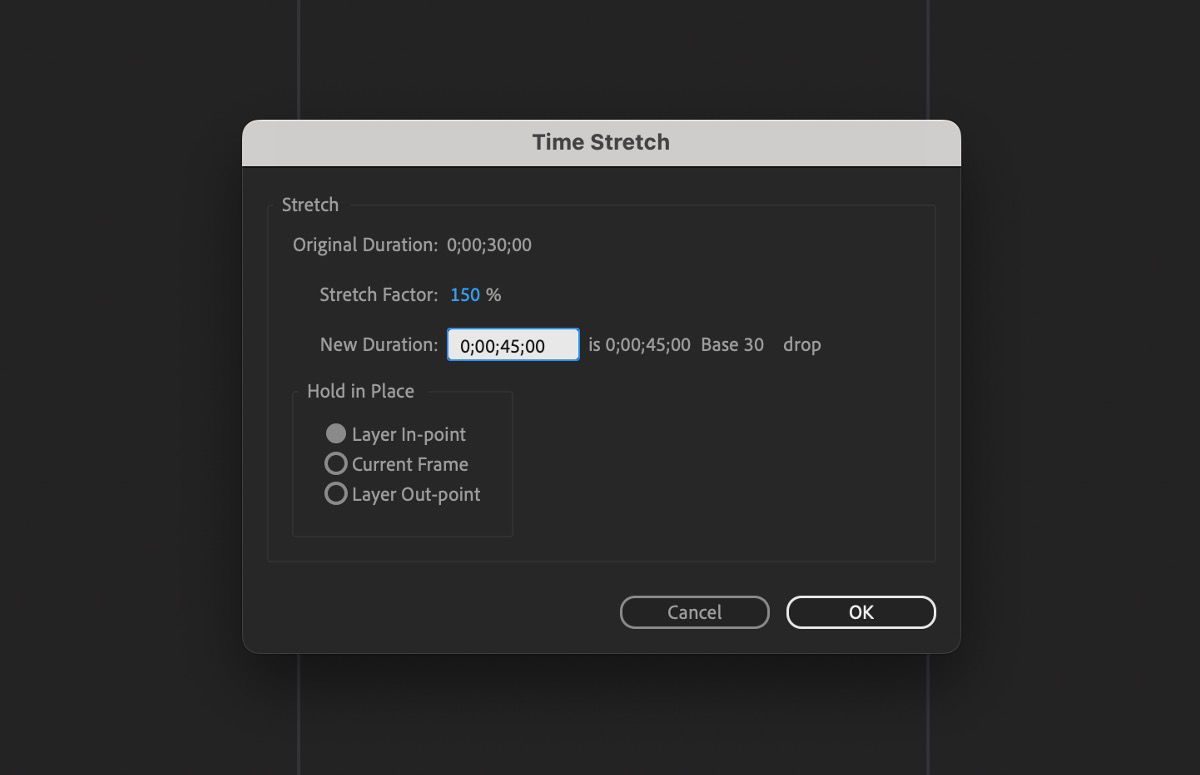
Task: Click the Hold in Place group label
Action: 360,391
